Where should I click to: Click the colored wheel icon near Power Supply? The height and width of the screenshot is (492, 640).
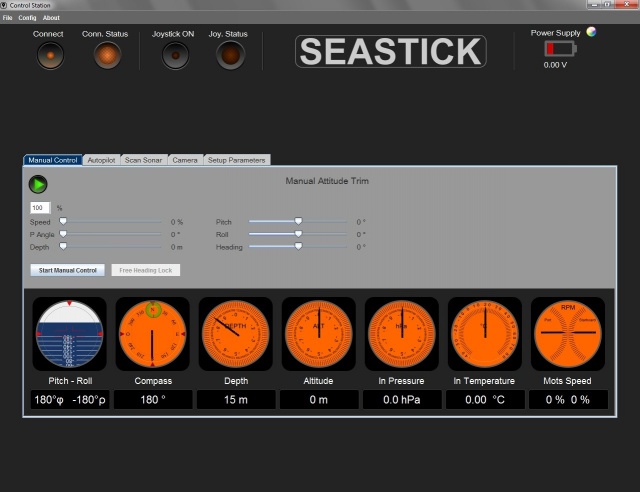pos(591,32)
